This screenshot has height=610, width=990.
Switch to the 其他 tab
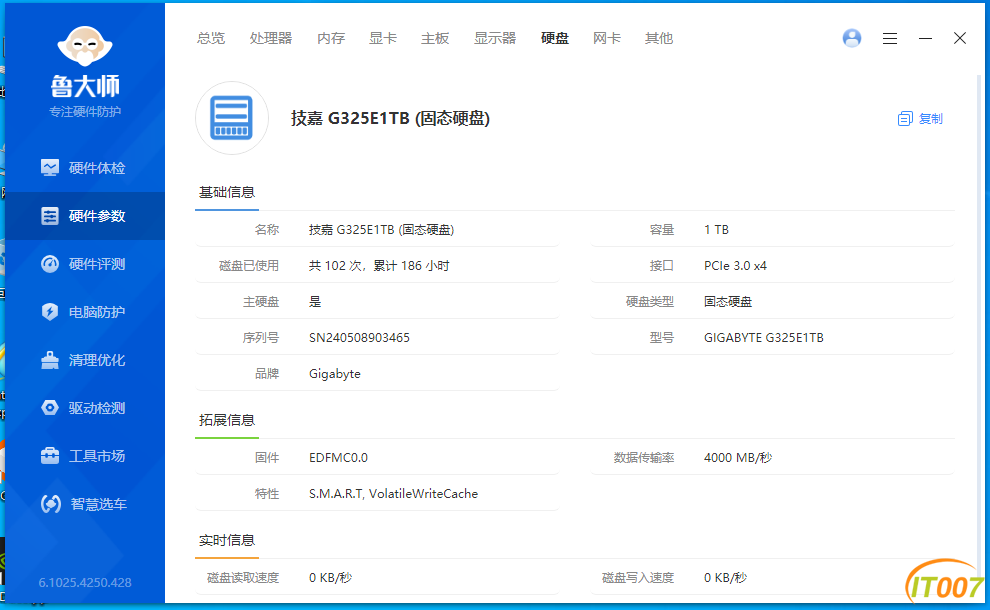(659, 39)
